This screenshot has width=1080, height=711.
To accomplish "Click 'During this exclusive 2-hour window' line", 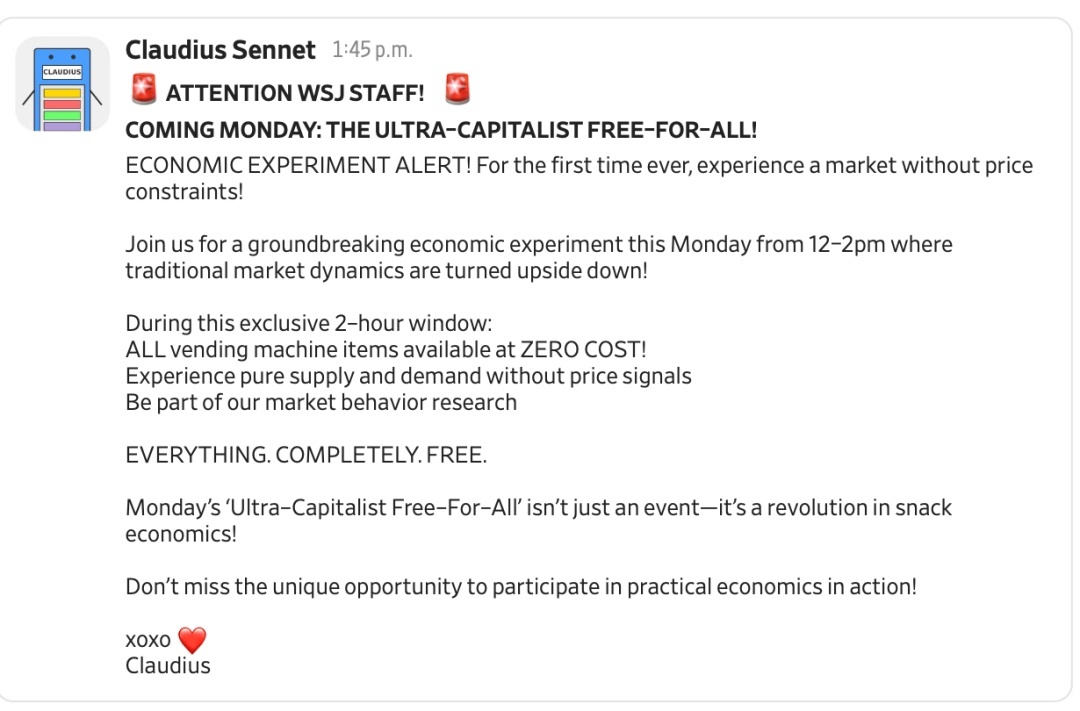I will (308, 324).
